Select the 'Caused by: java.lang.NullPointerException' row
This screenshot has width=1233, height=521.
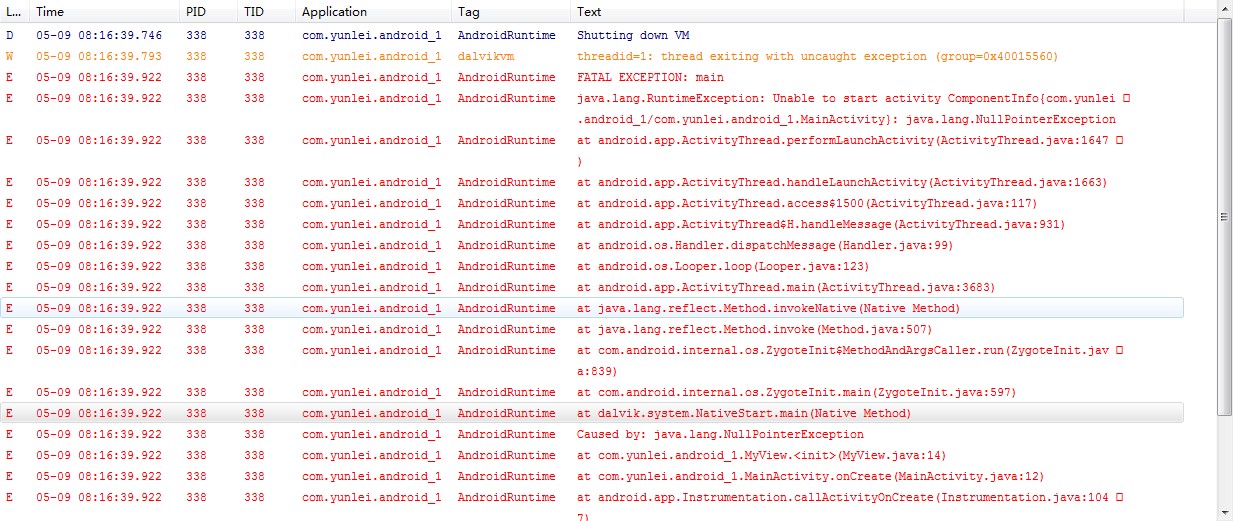(592, 434)
